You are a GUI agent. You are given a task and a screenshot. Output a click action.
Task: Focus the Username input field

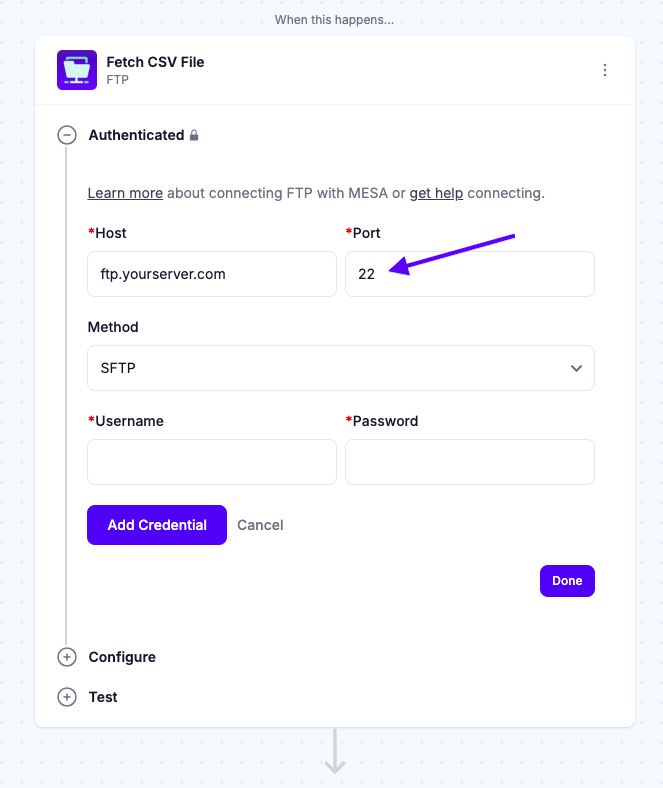click(212, 462)
